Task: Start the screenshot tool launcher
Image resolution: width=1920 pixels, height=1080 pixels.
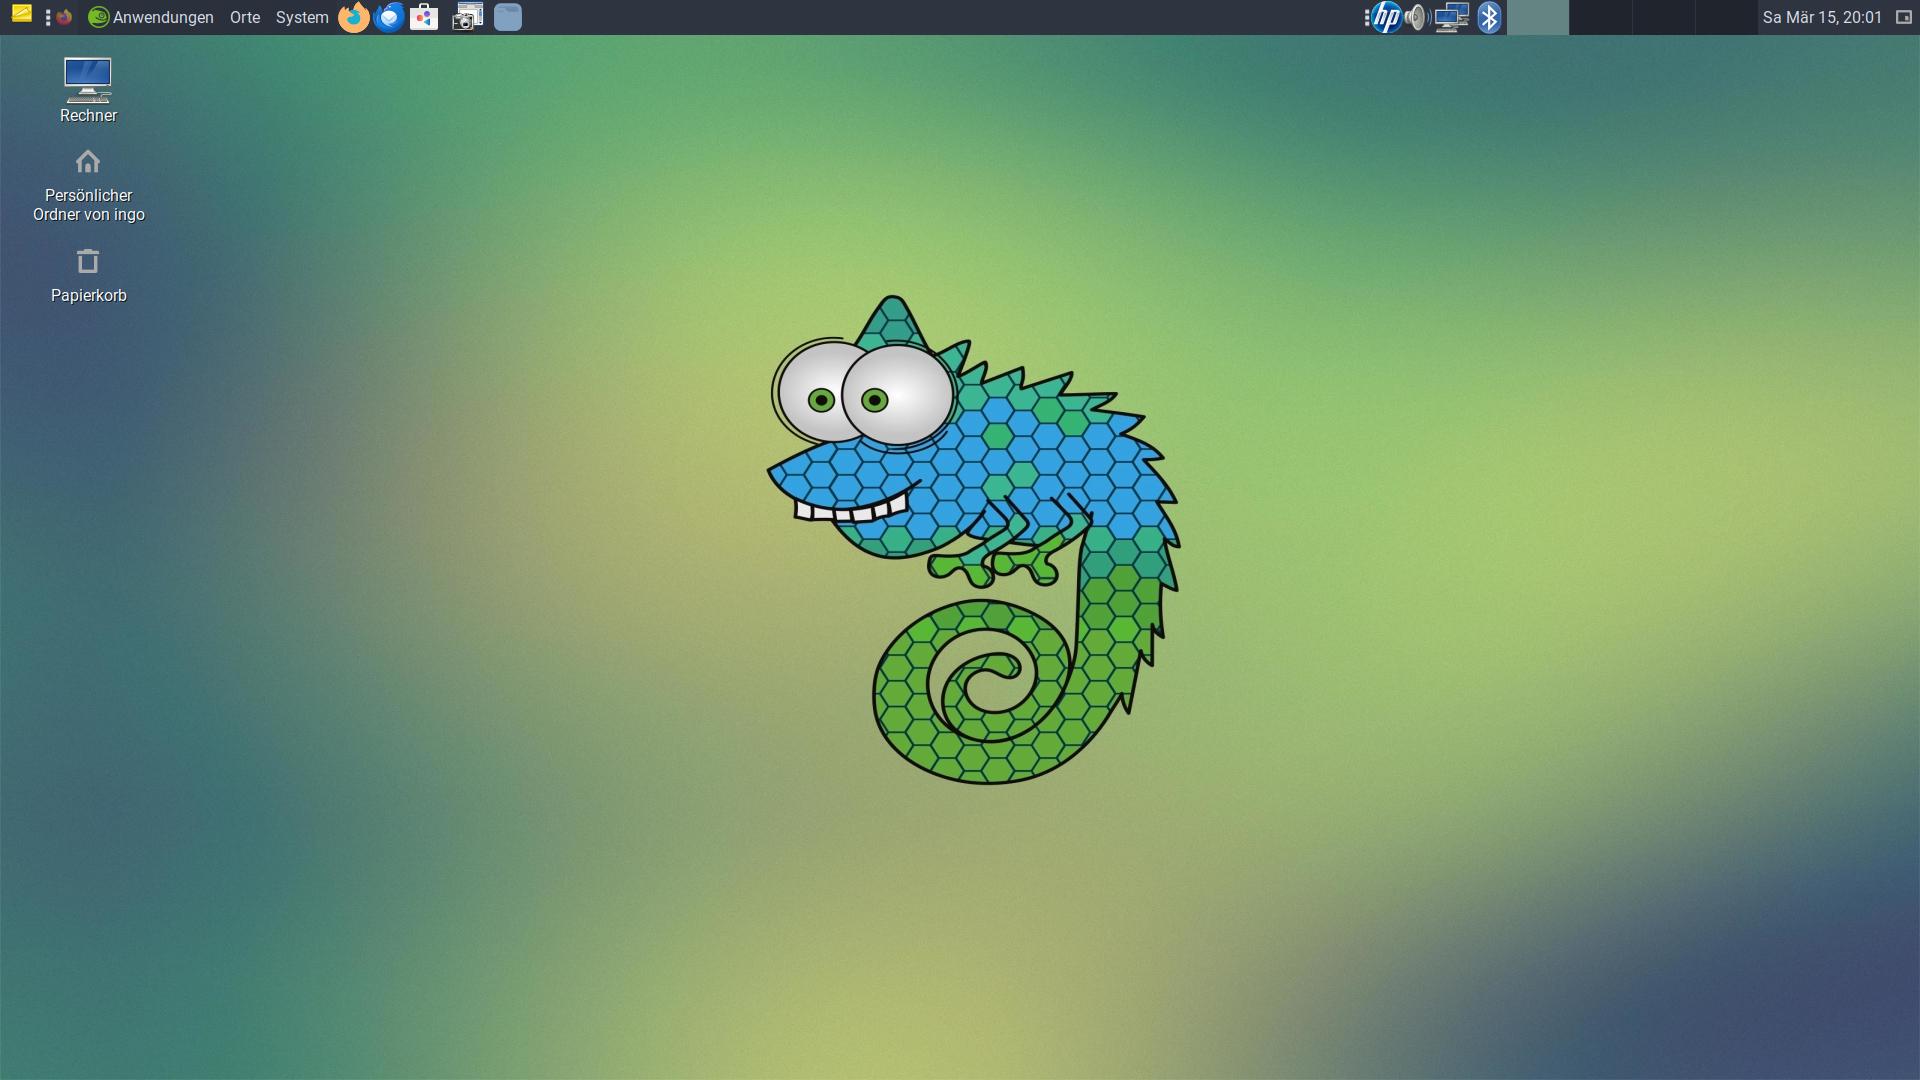Action: [467, 17]
